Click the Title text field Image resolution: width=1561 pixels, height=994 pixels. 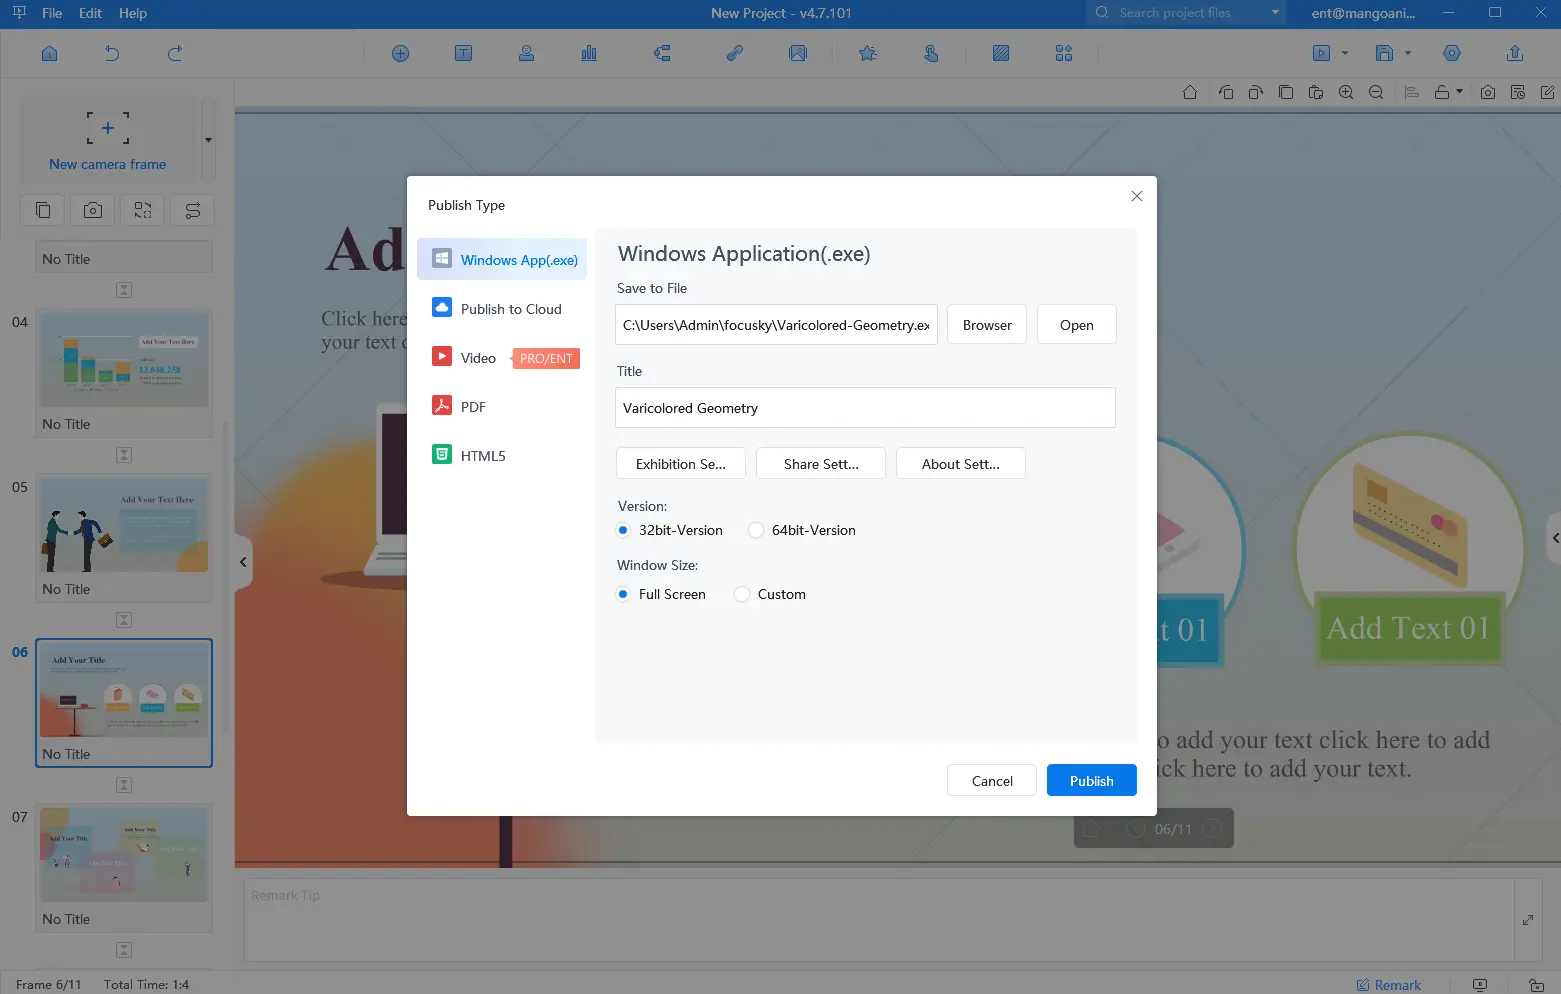(865, 408)
